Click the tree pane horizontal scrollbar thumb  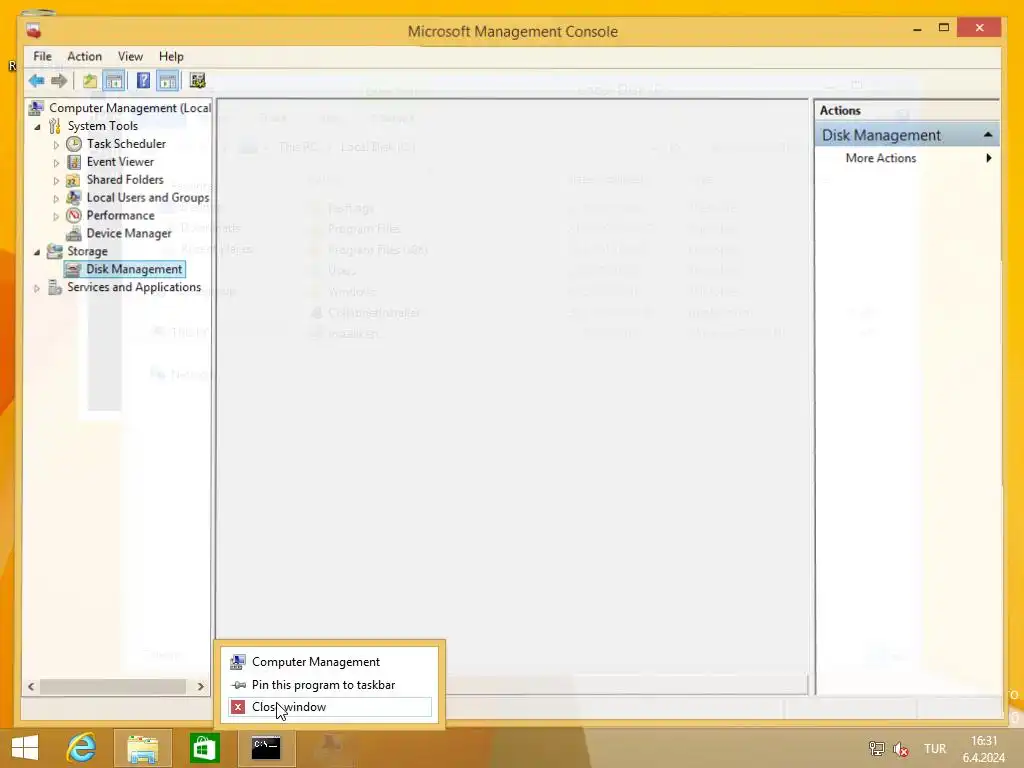click(x=112, y=686)
